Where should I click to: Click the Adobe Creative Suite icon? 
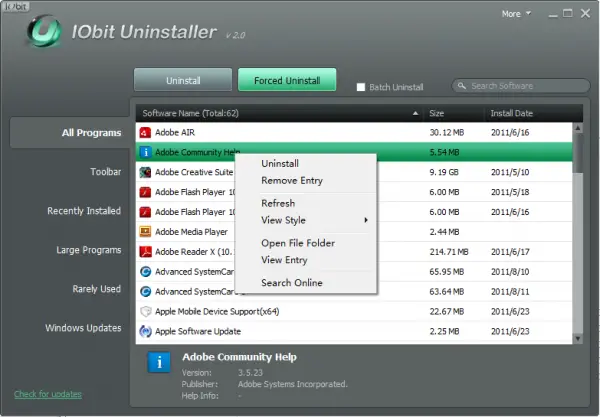[x=145, y=172]
